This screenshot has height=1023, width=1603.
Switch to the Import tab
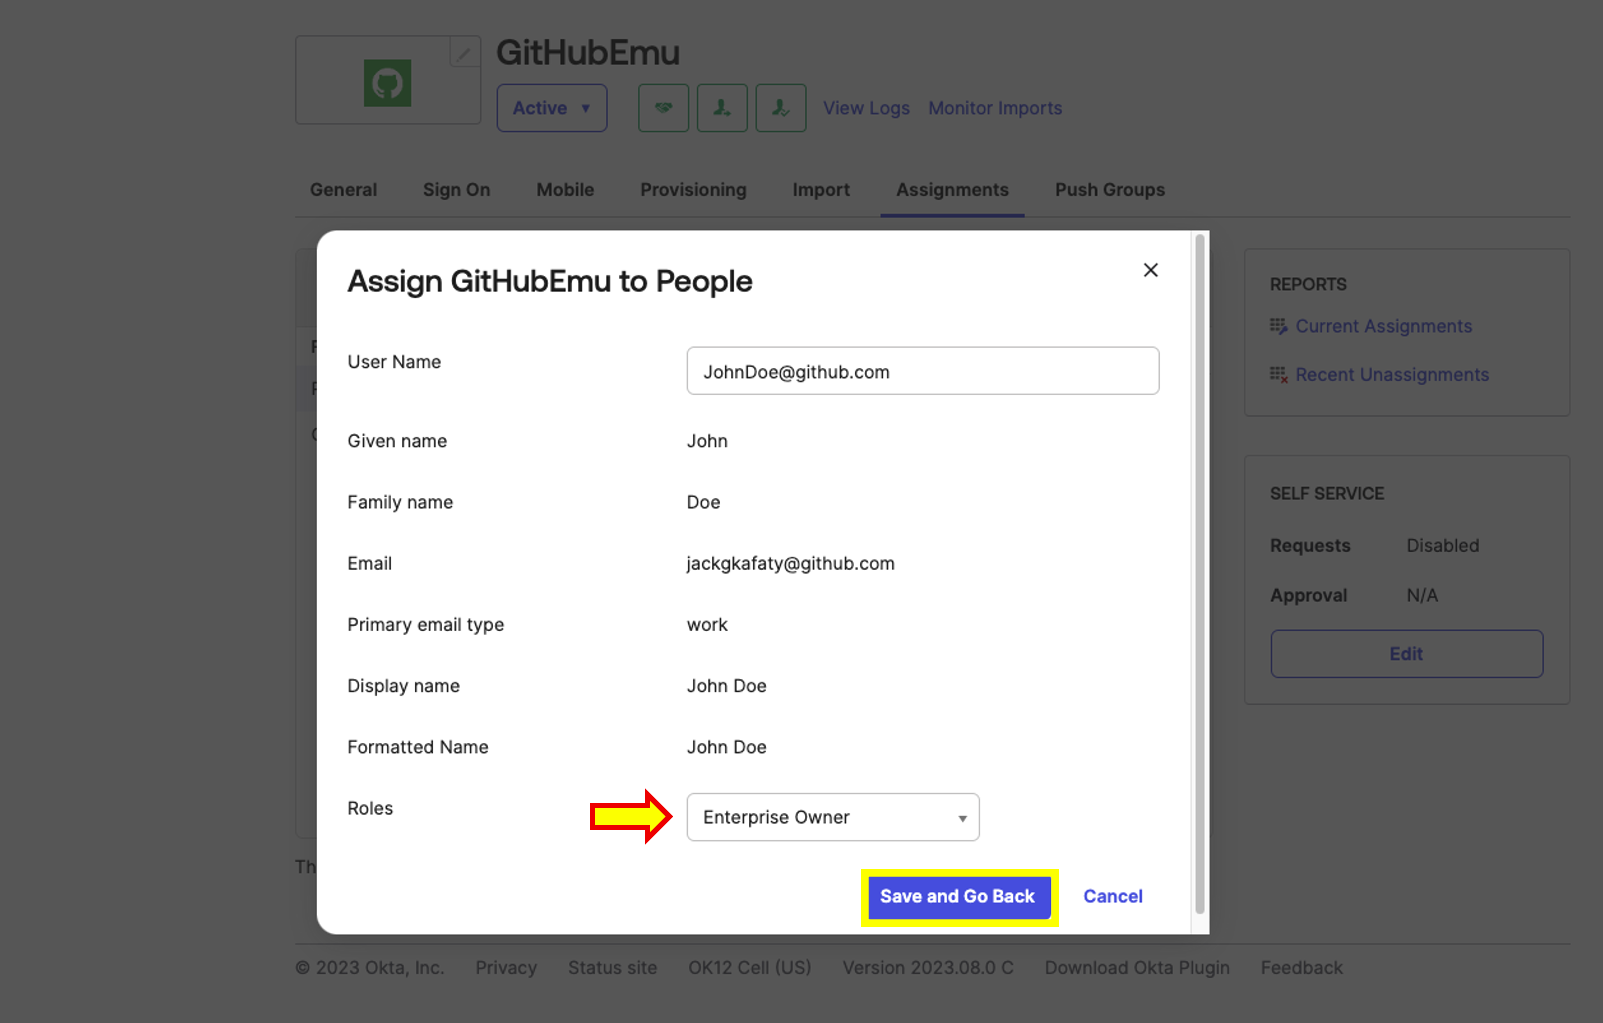[821, 190]
